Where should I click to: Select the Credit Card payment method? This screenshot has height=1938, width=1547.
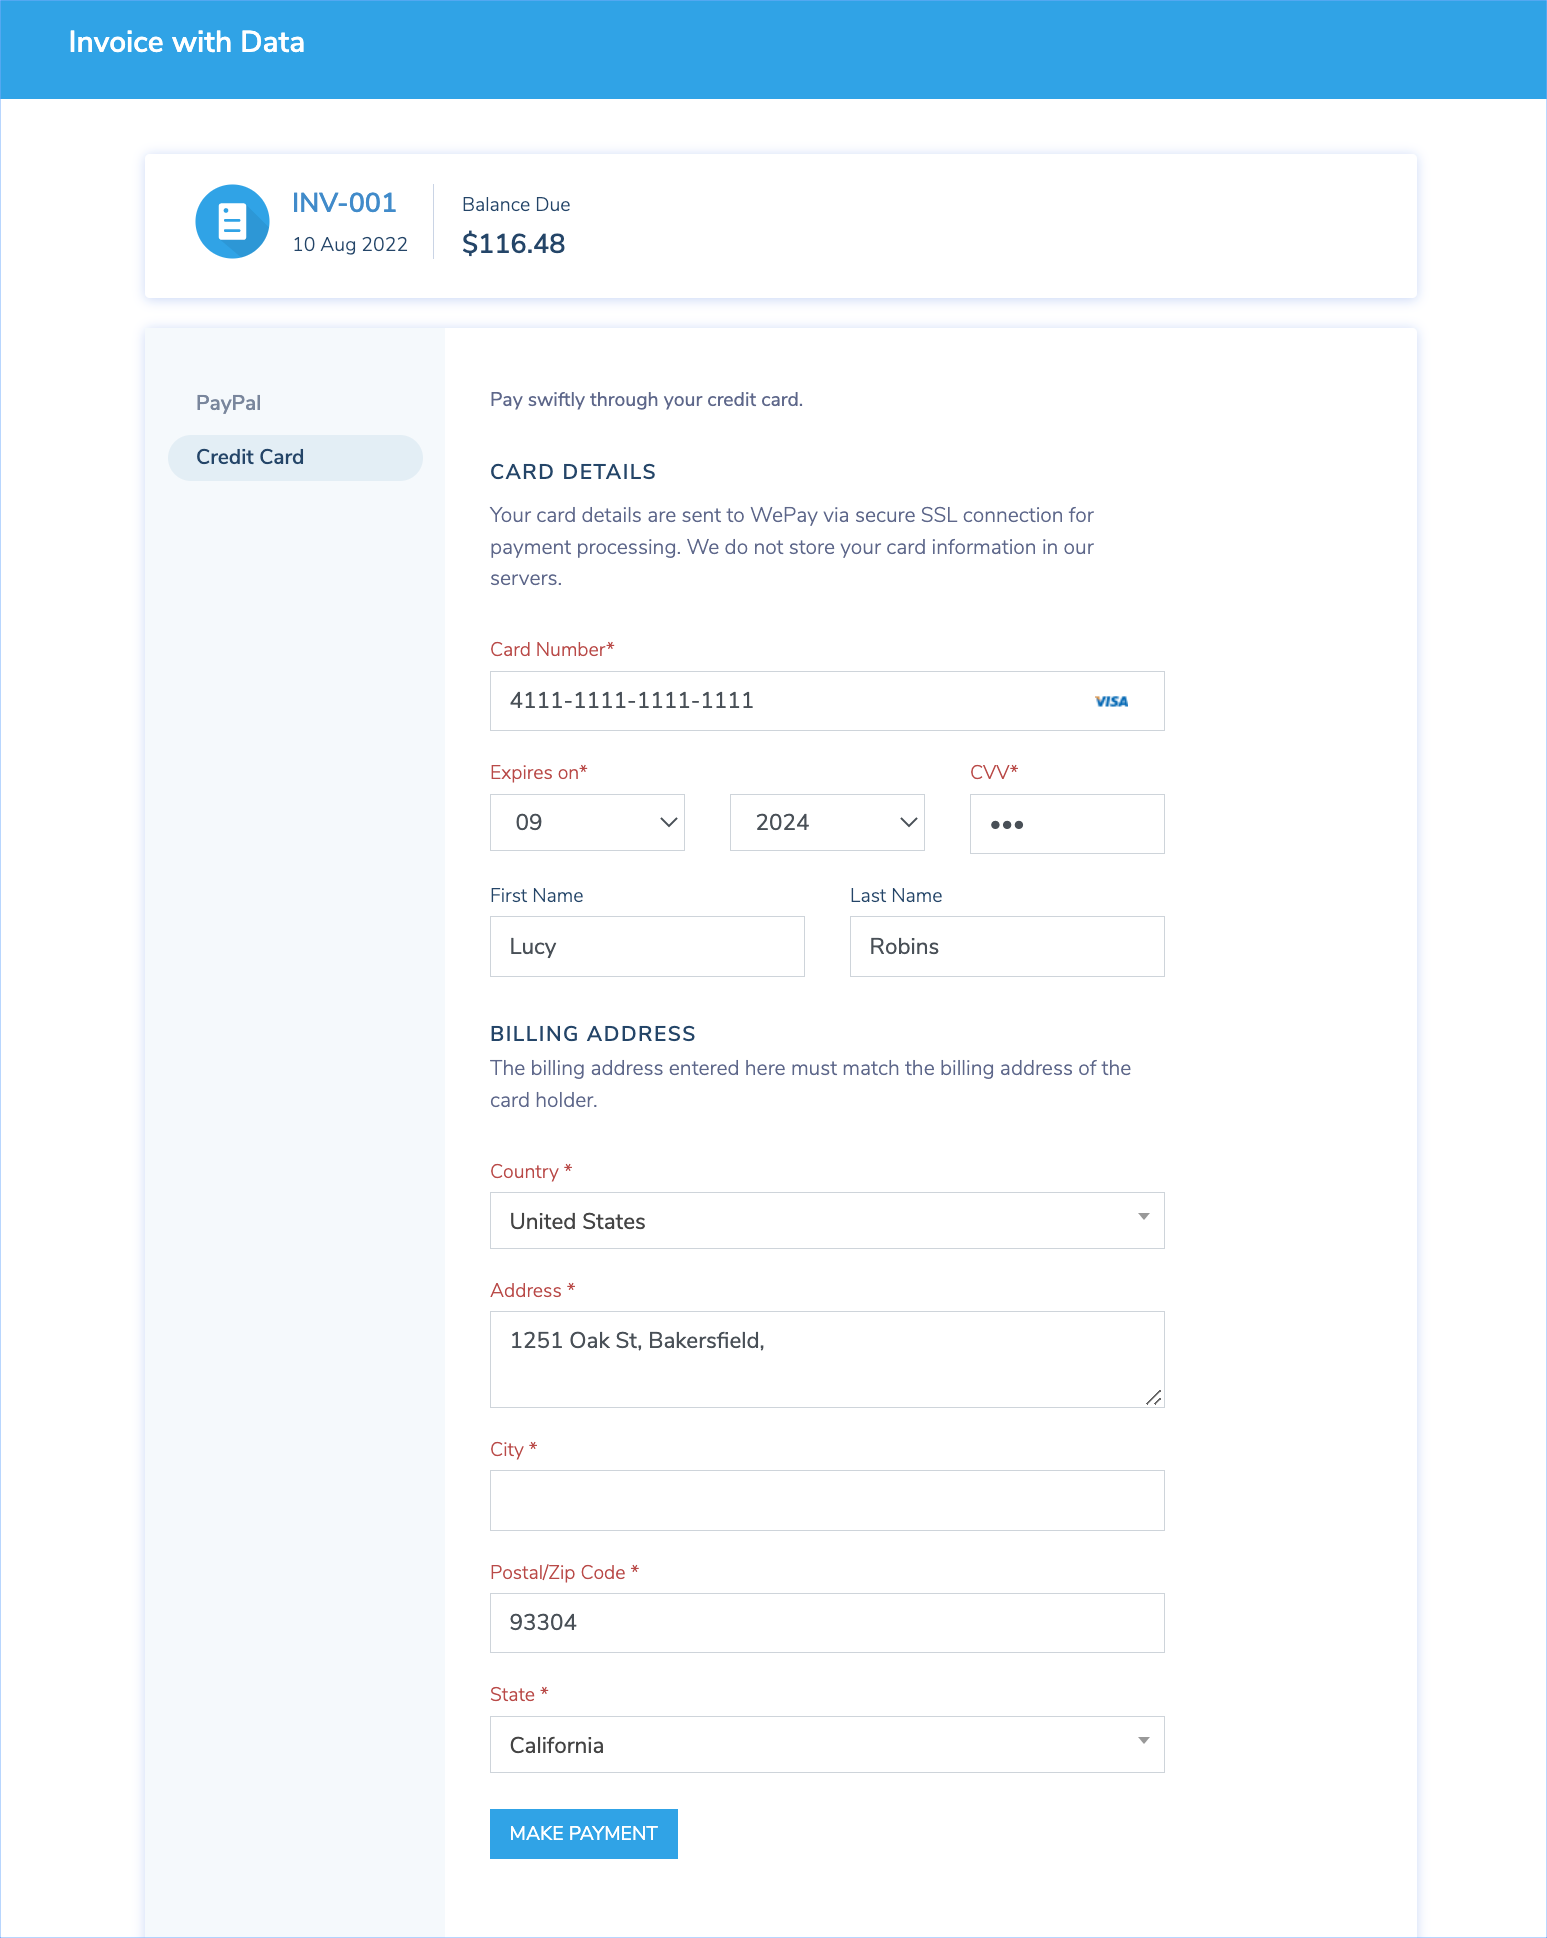click(x=295, y=457)
